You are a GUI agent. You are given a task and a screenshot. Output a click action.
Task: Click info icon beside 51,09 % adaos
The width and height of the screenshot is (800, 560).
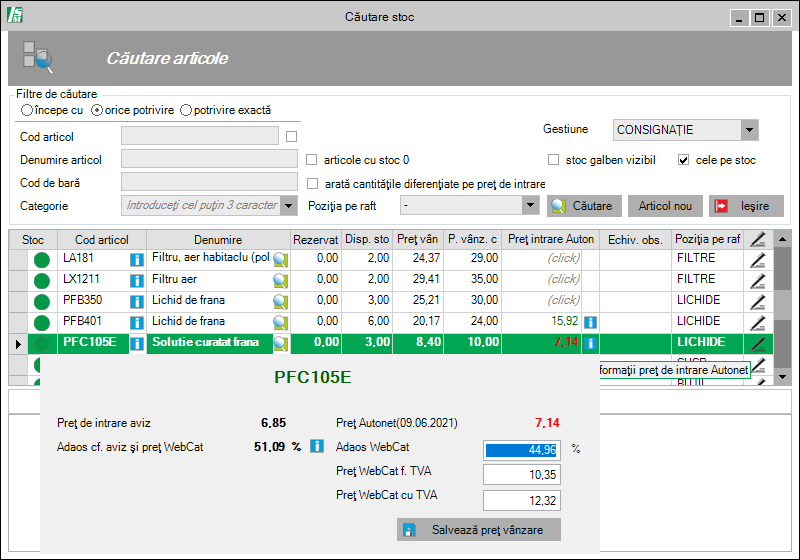[x=317, y=446]
